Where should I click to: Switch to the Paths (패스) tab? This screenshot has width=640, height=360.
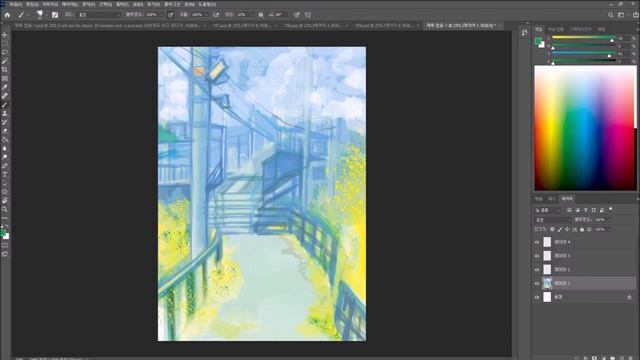click(552, 199)
